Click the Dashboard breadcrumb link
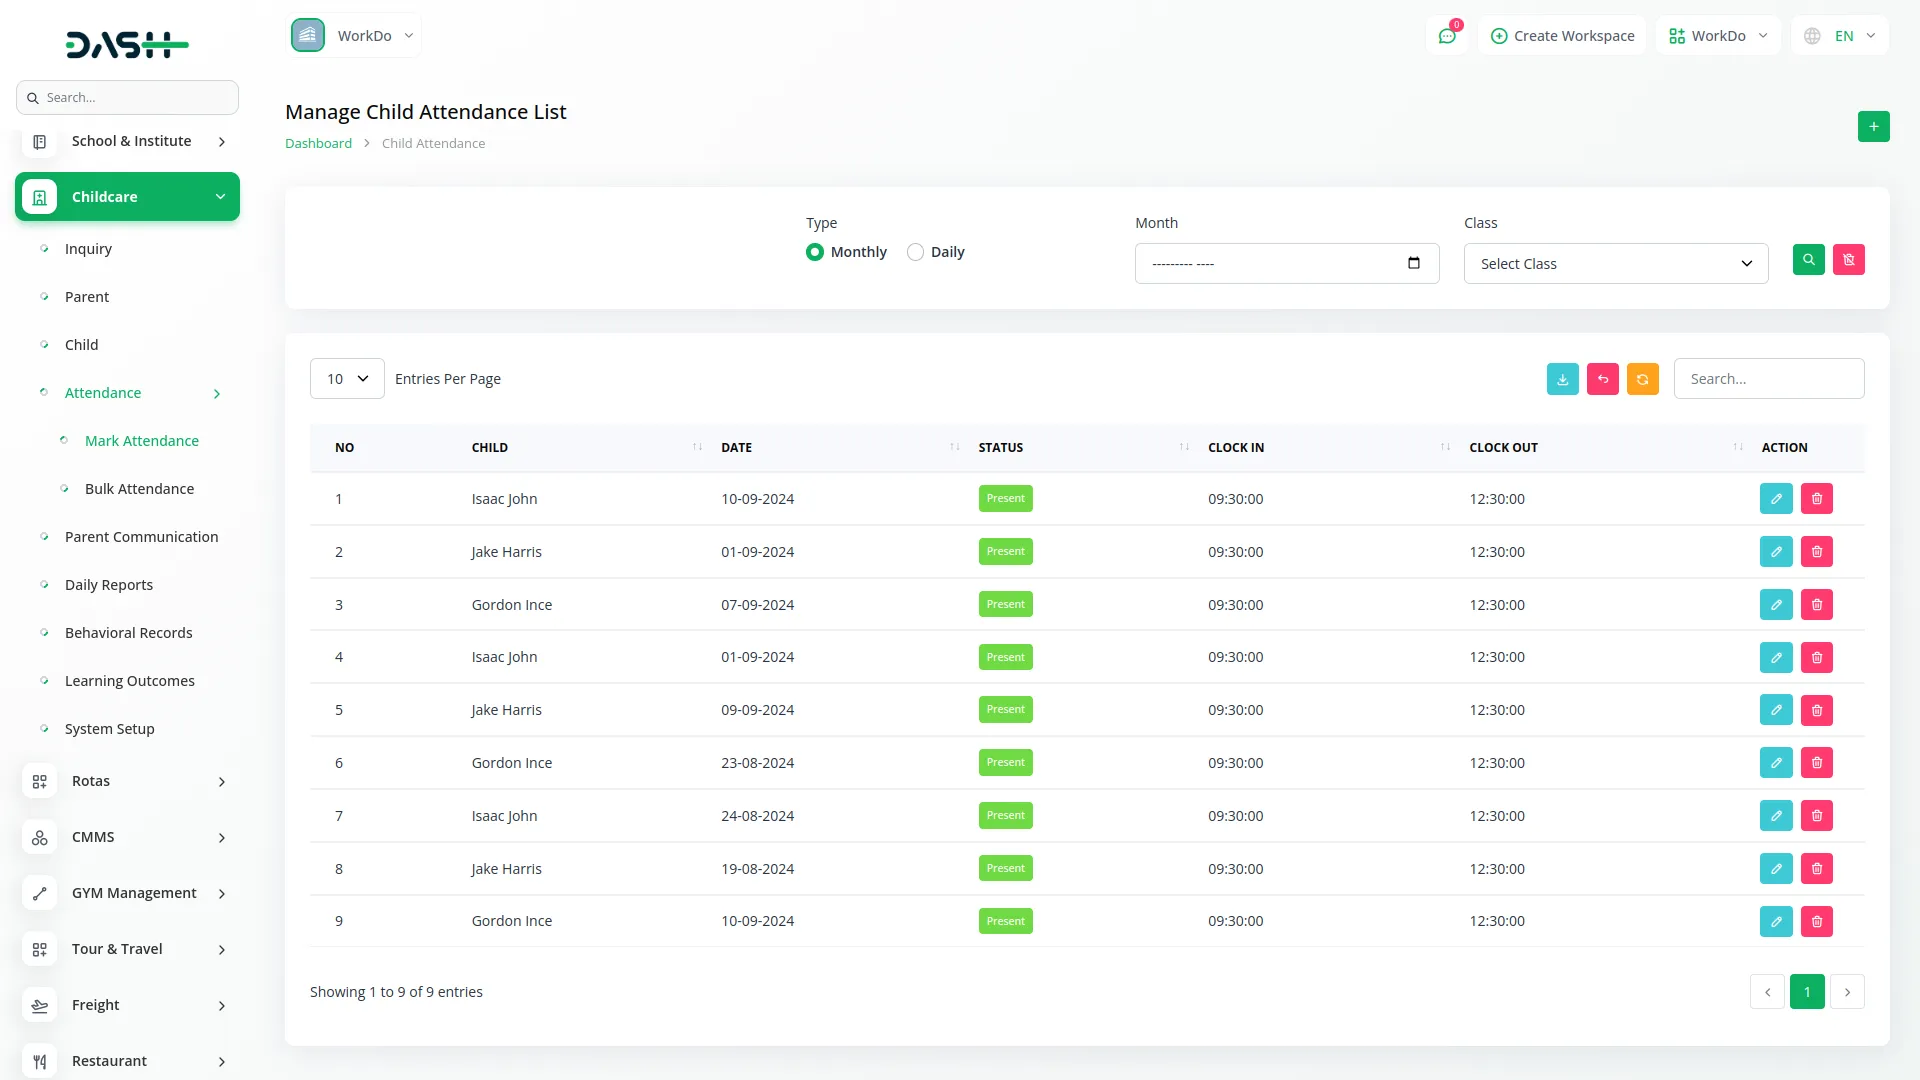The width and height of the screenshot is (1920, 1080). pyautogui.click(x=318, y=143)
